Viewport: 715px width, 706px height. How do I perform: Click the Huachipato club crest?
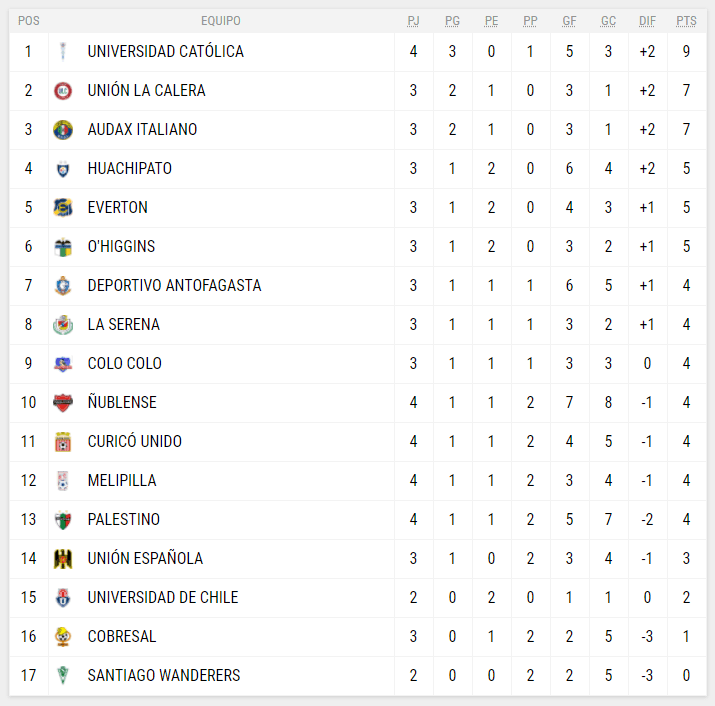pos(63,169)
